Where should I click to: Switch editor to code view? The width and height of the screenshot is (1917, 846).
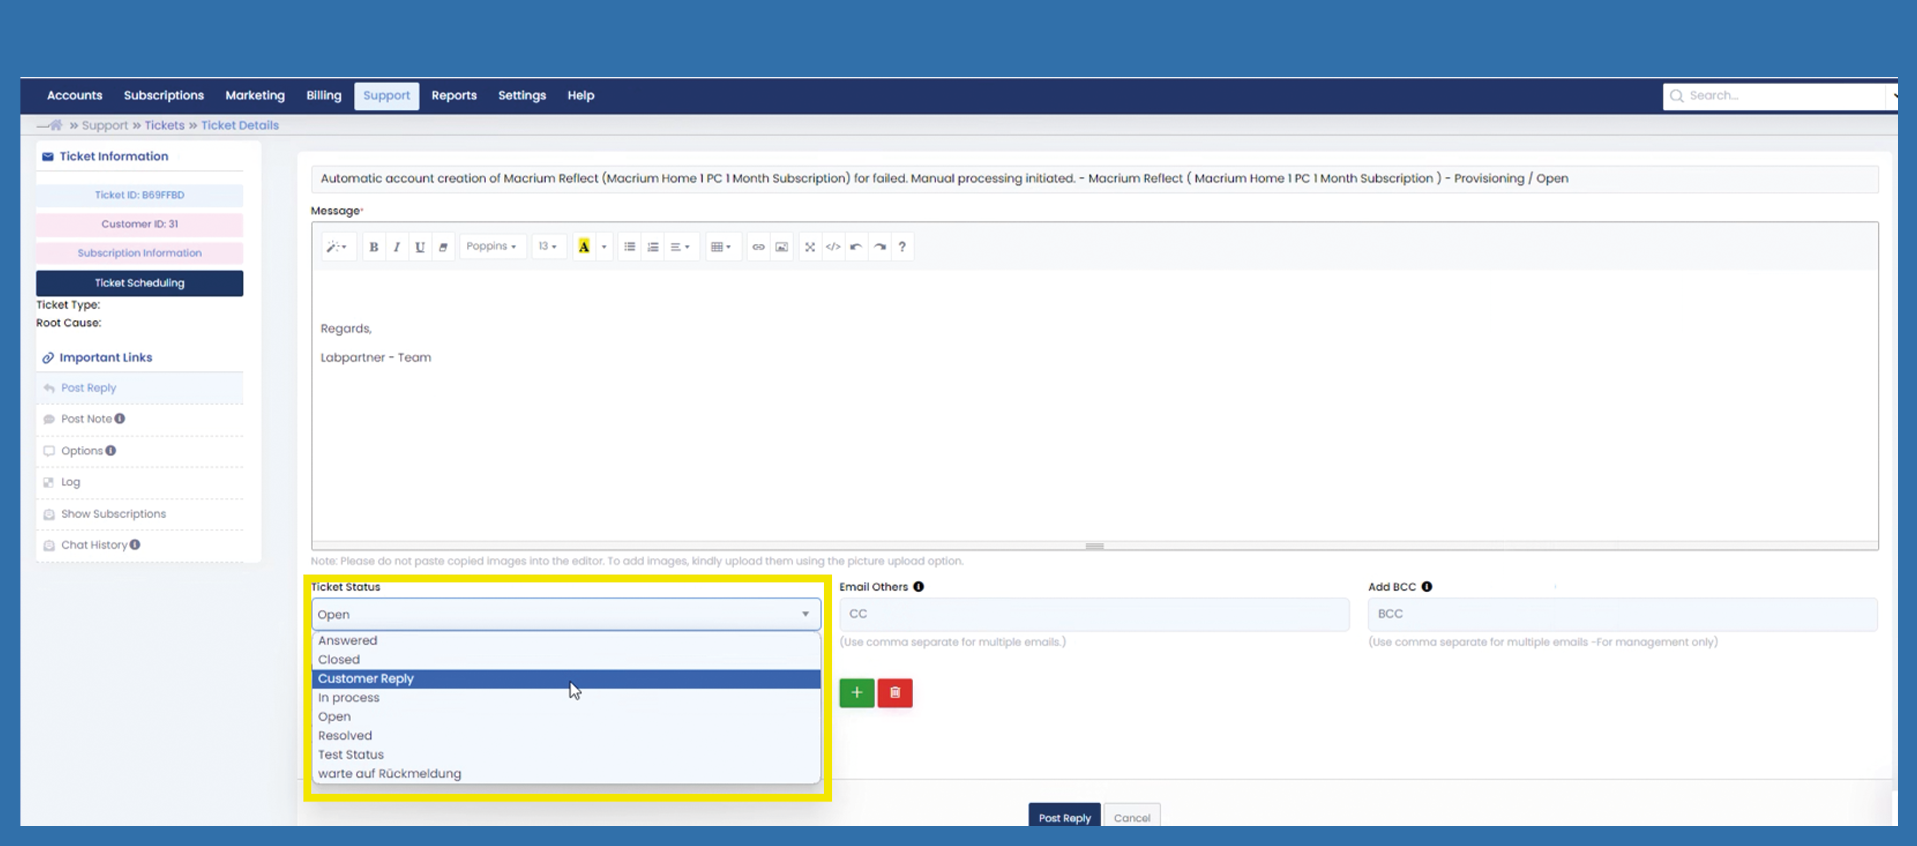(833, 247)
